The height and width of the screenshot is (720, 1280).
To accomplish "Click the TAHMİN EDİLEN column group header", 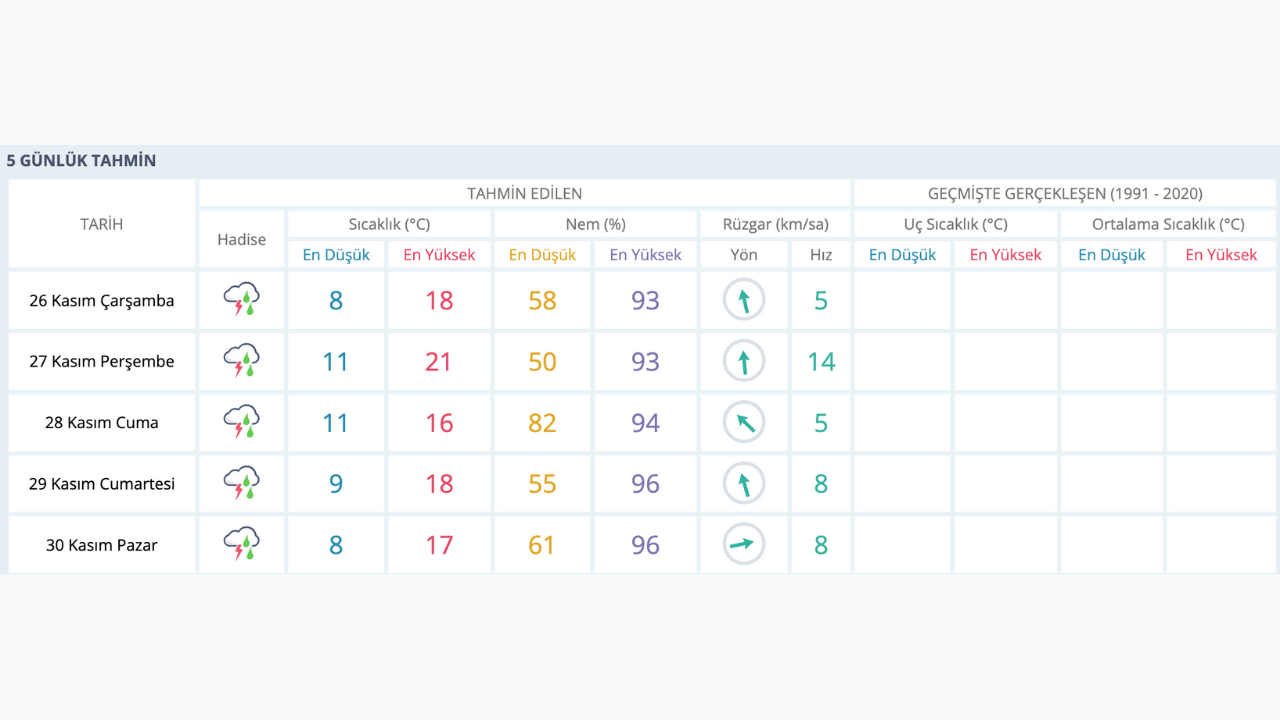I will 524,193.
